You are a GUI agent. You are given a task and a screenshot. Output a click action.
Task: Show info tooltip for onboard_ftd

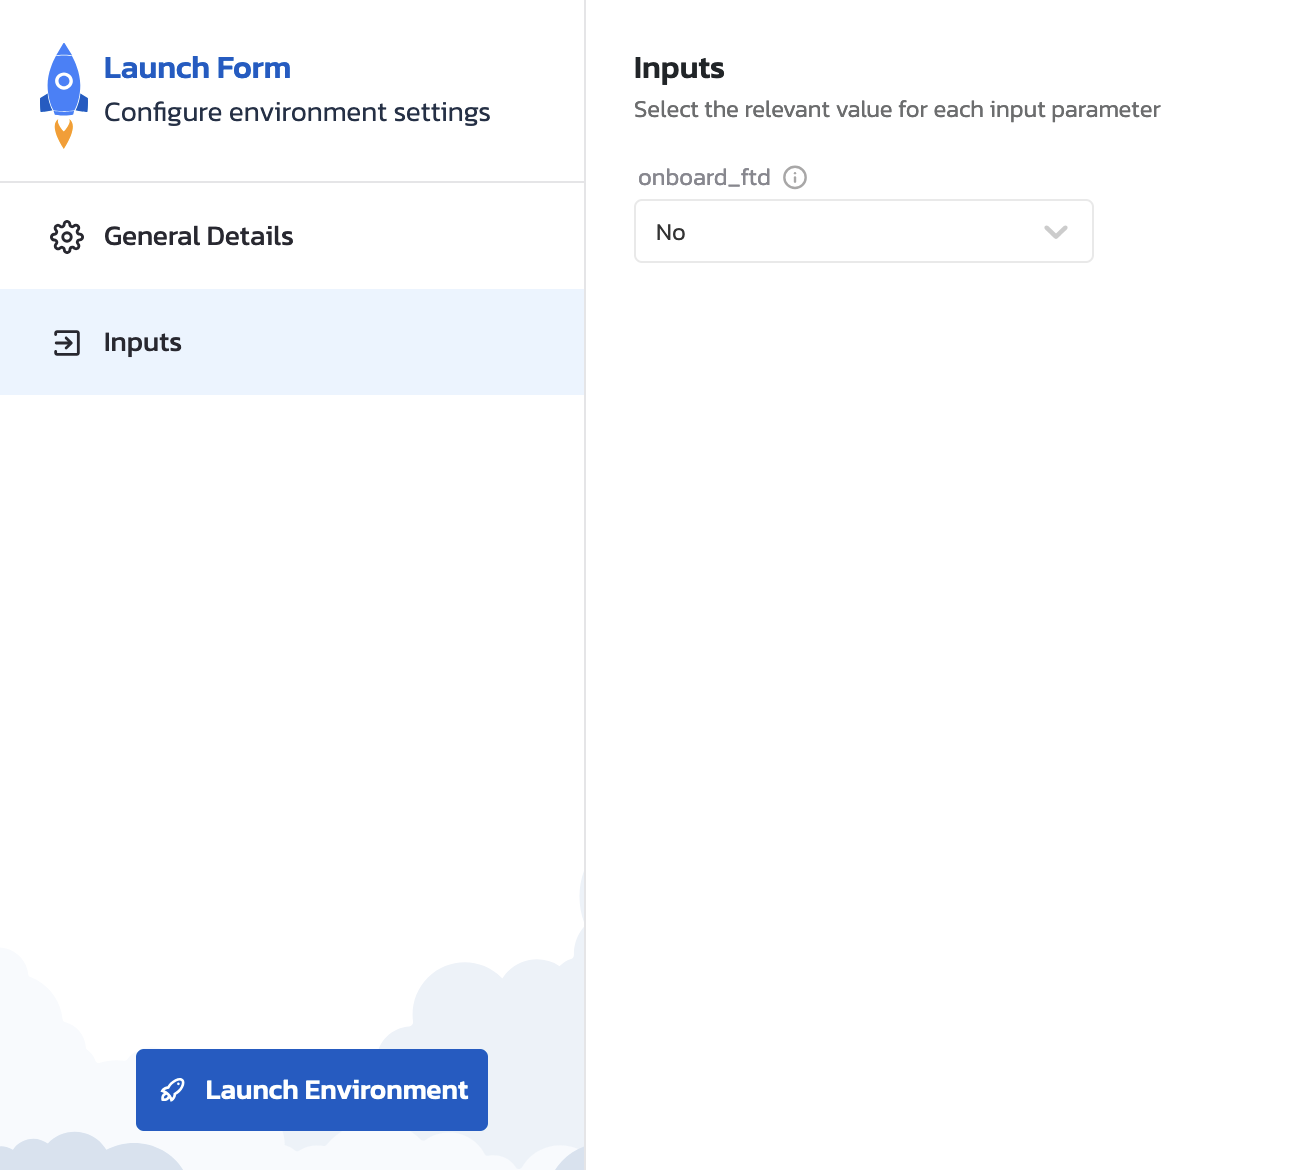(x=795, y=178)
